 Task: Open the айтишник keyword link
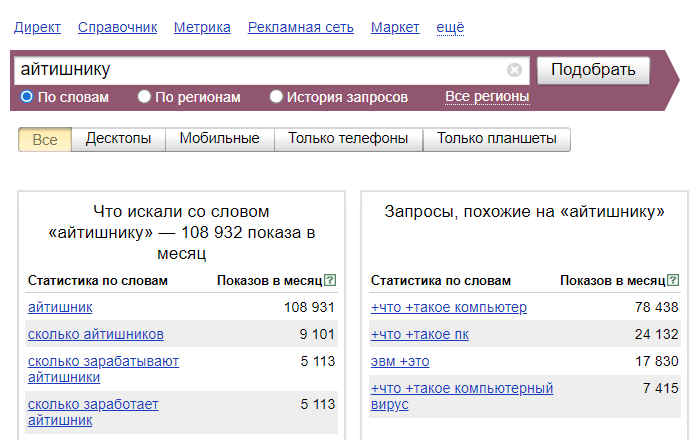click(x=60, y=307)
